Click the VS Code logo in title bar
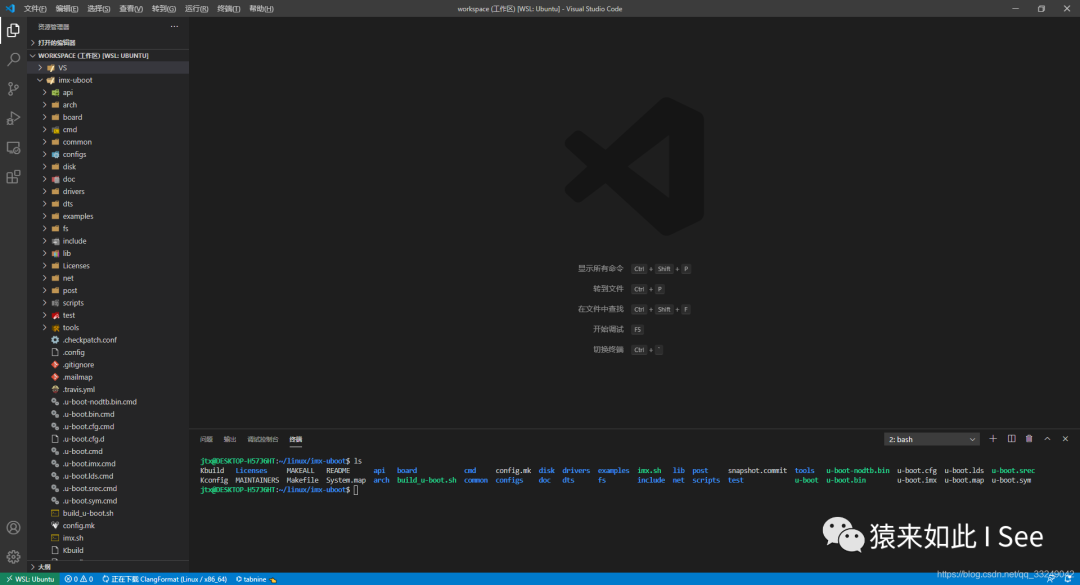This screenshot has width=1080, height=585. click(10, 8)
